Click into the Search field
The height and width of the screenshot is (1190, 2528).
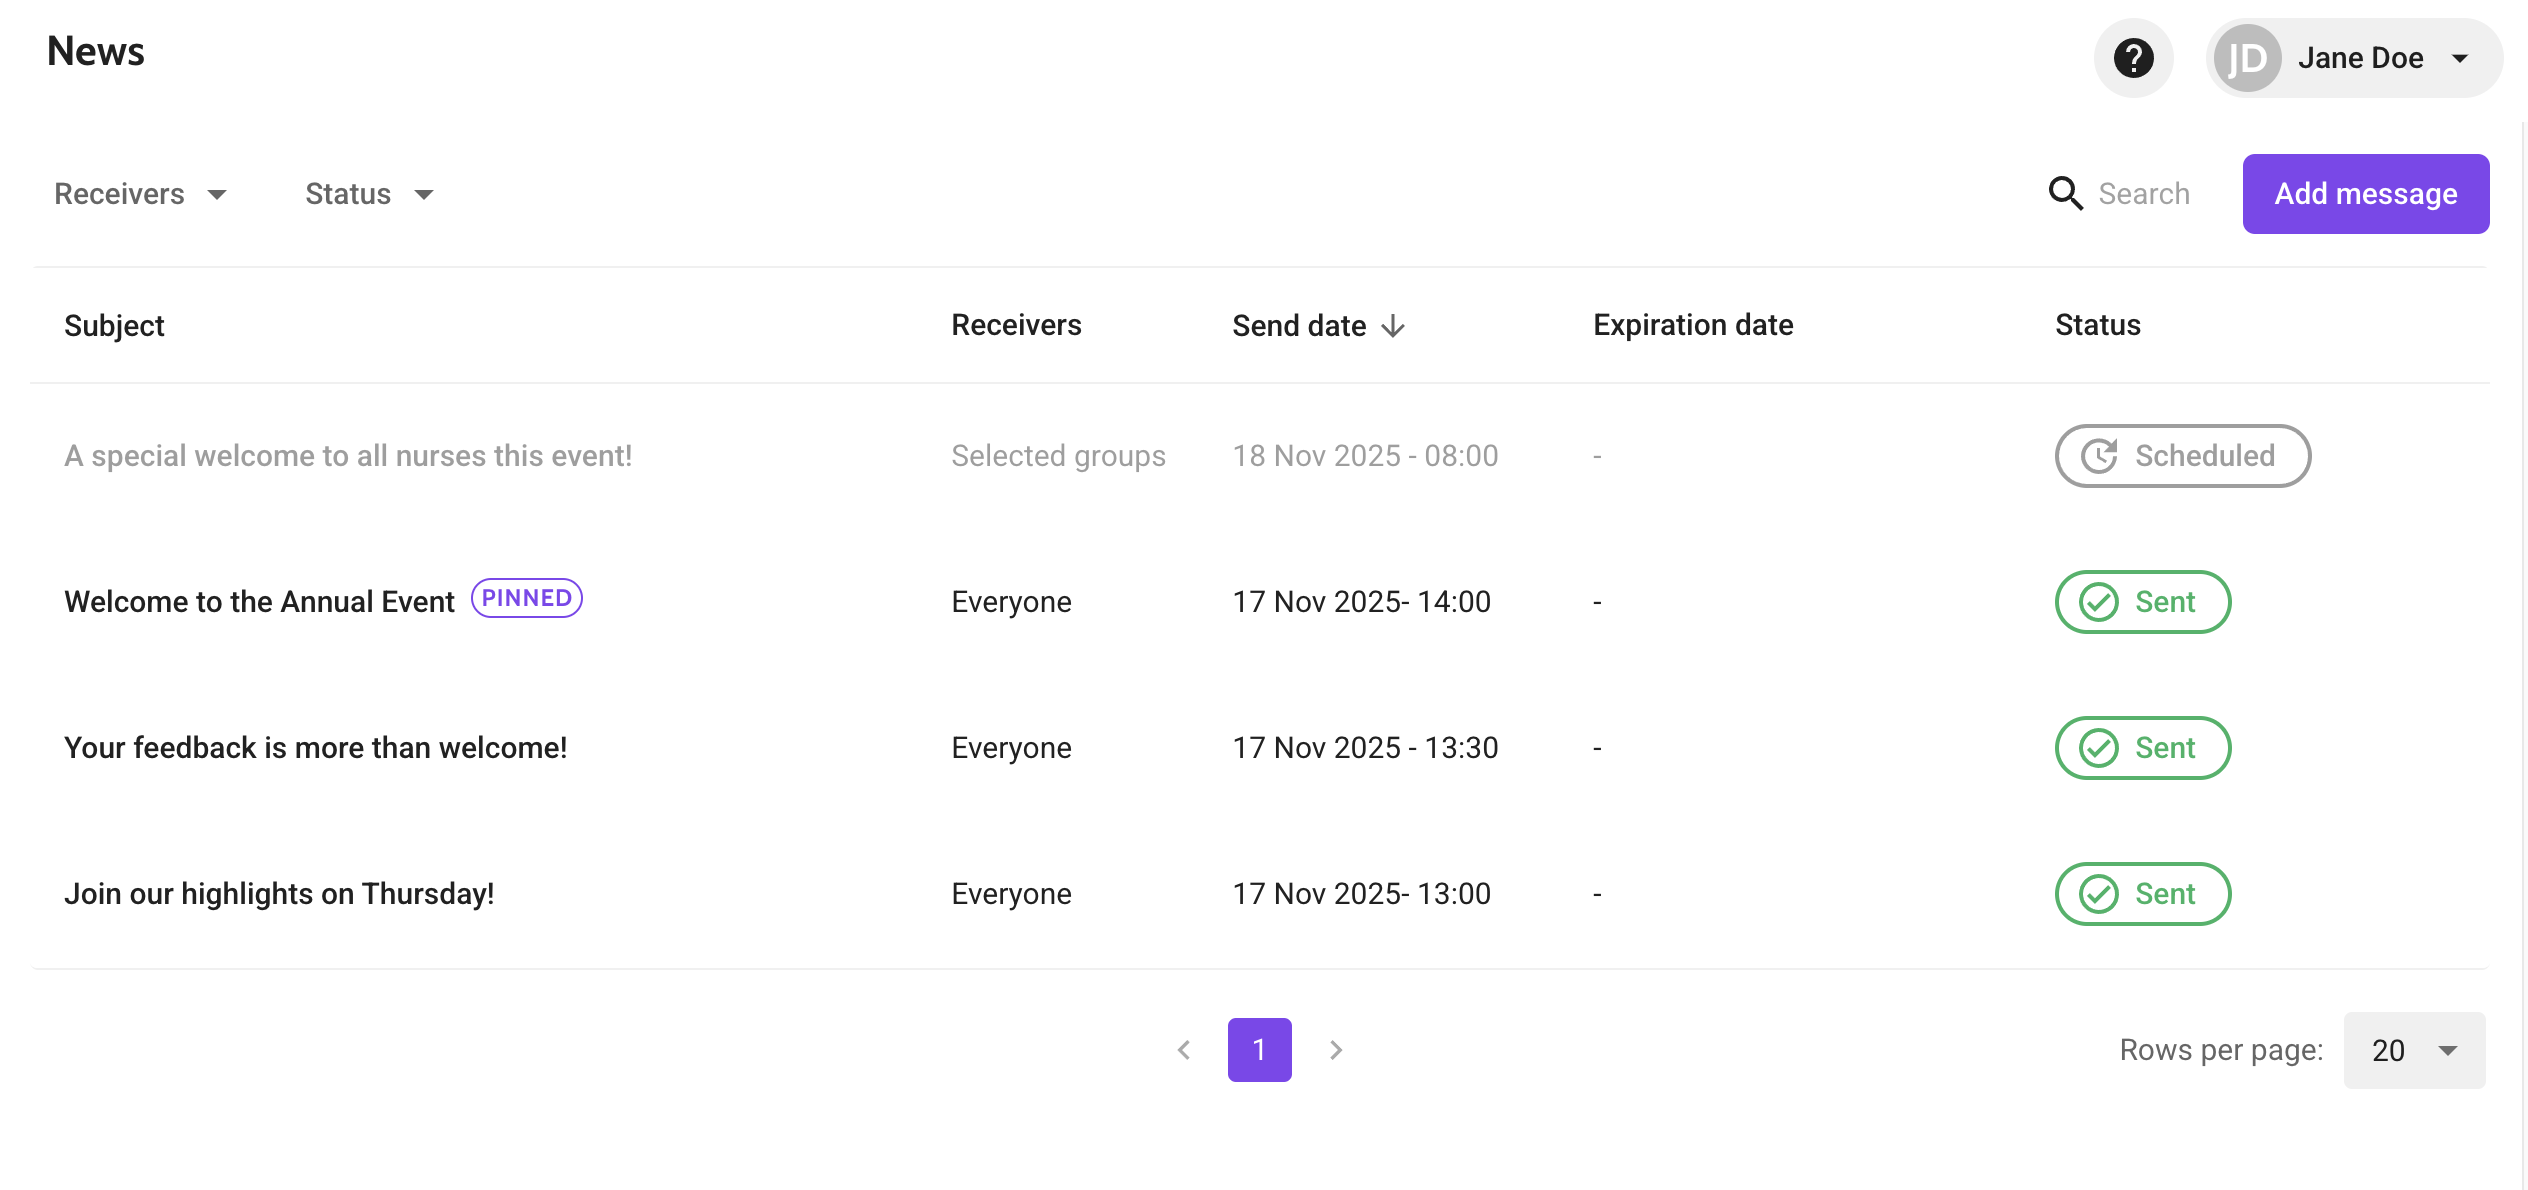(x=2144, y=194)
